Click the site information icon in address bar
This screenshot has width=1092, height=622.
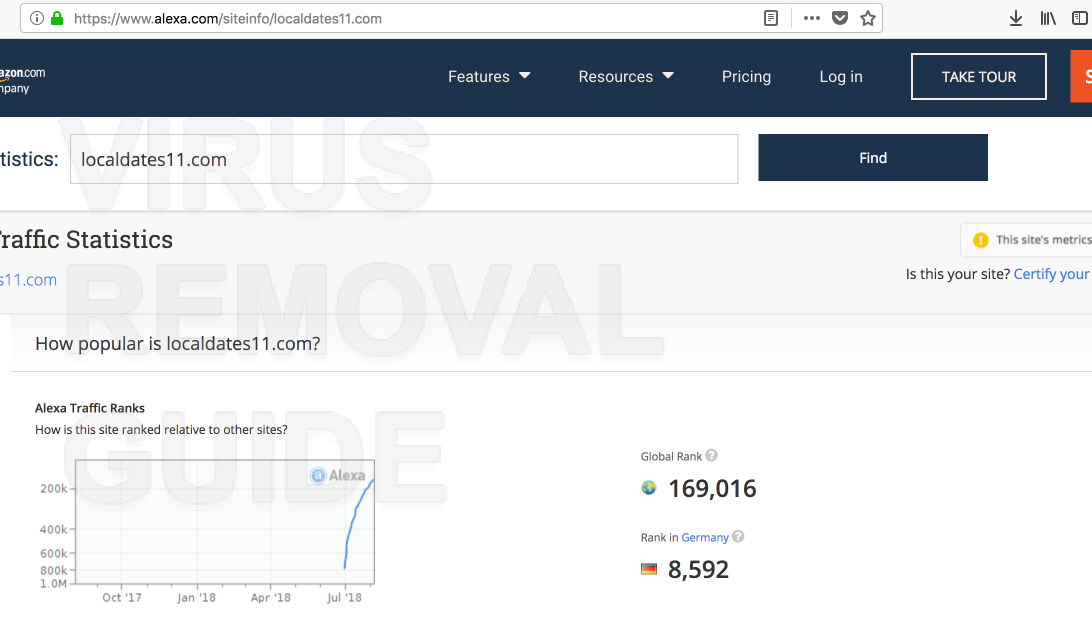click(37, 19)
